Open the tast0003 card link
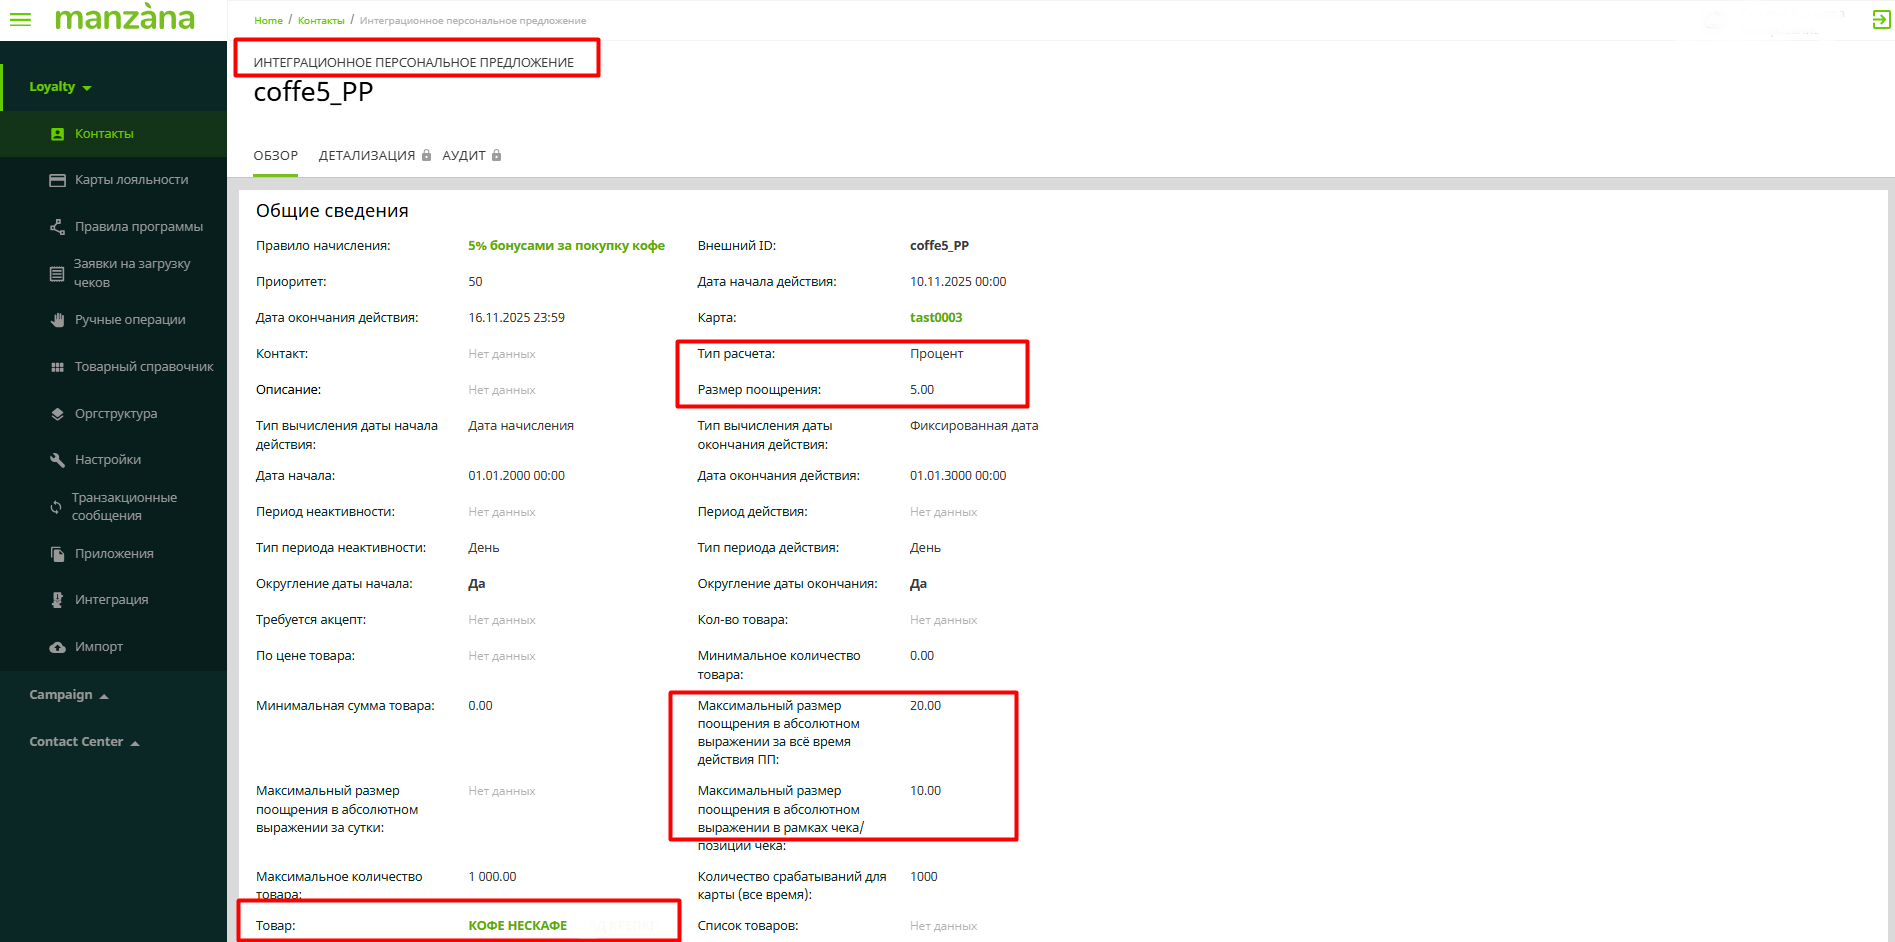 tap(935, 318)
